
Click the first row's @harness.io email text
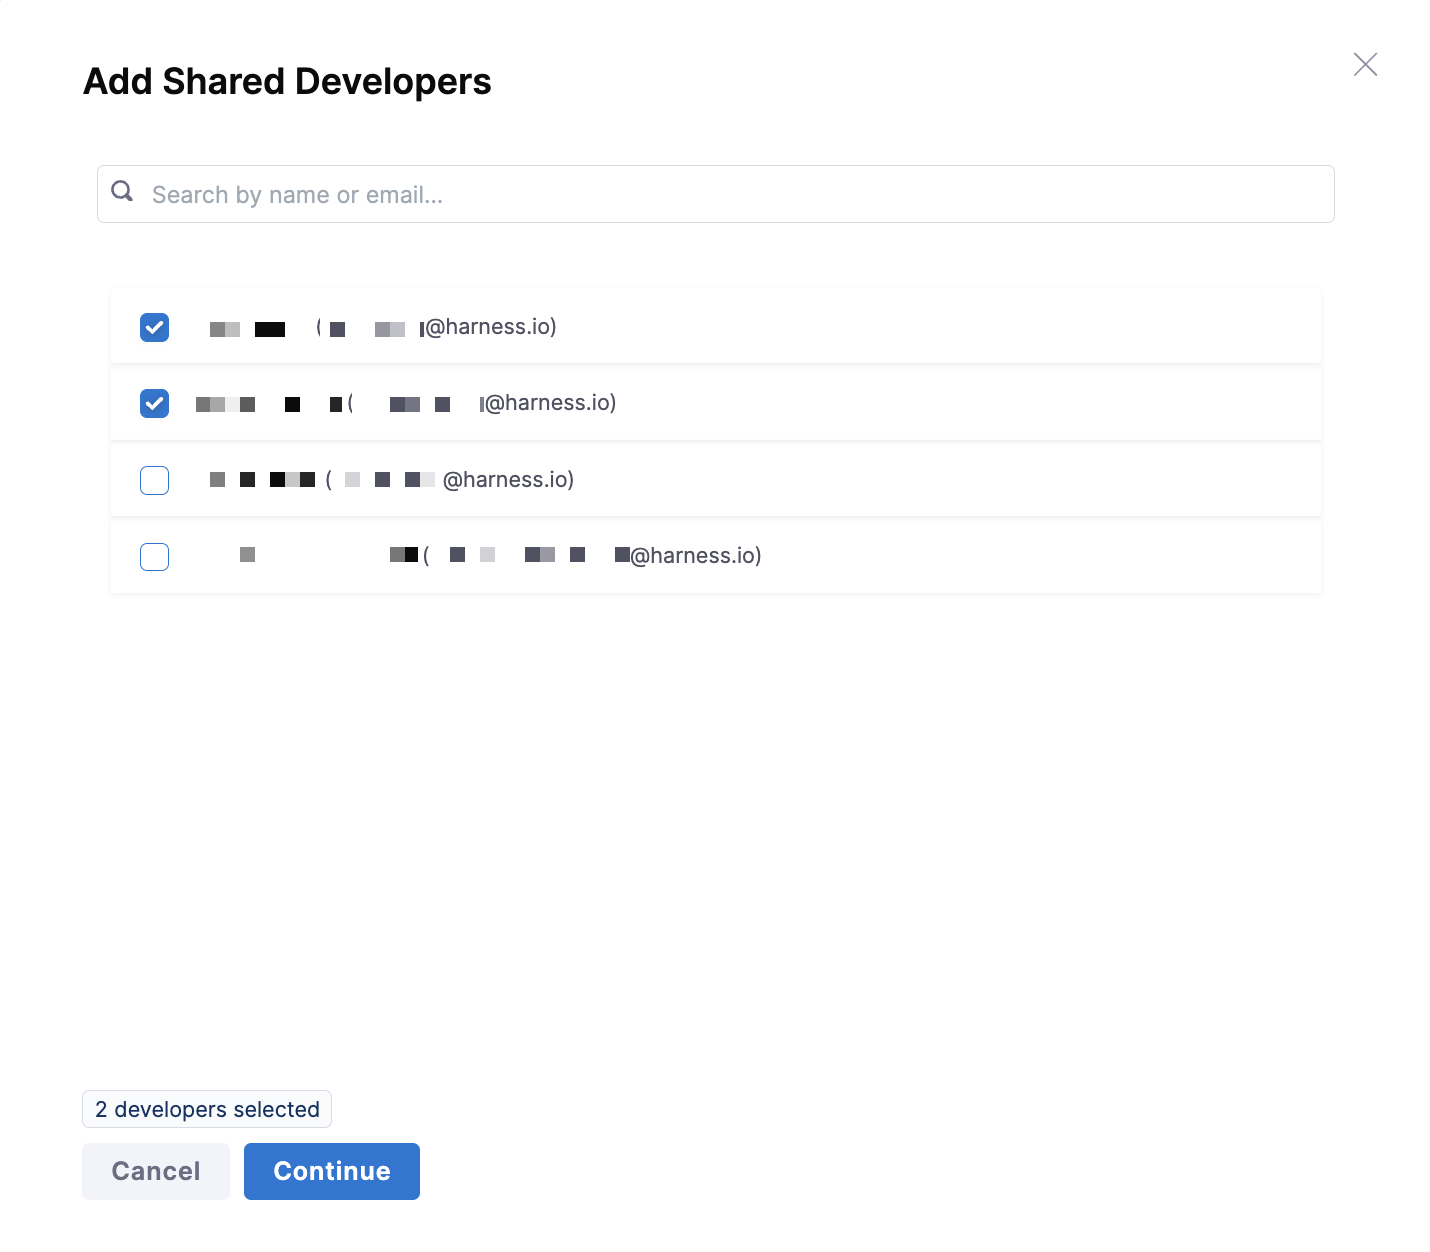click(490, 328)
